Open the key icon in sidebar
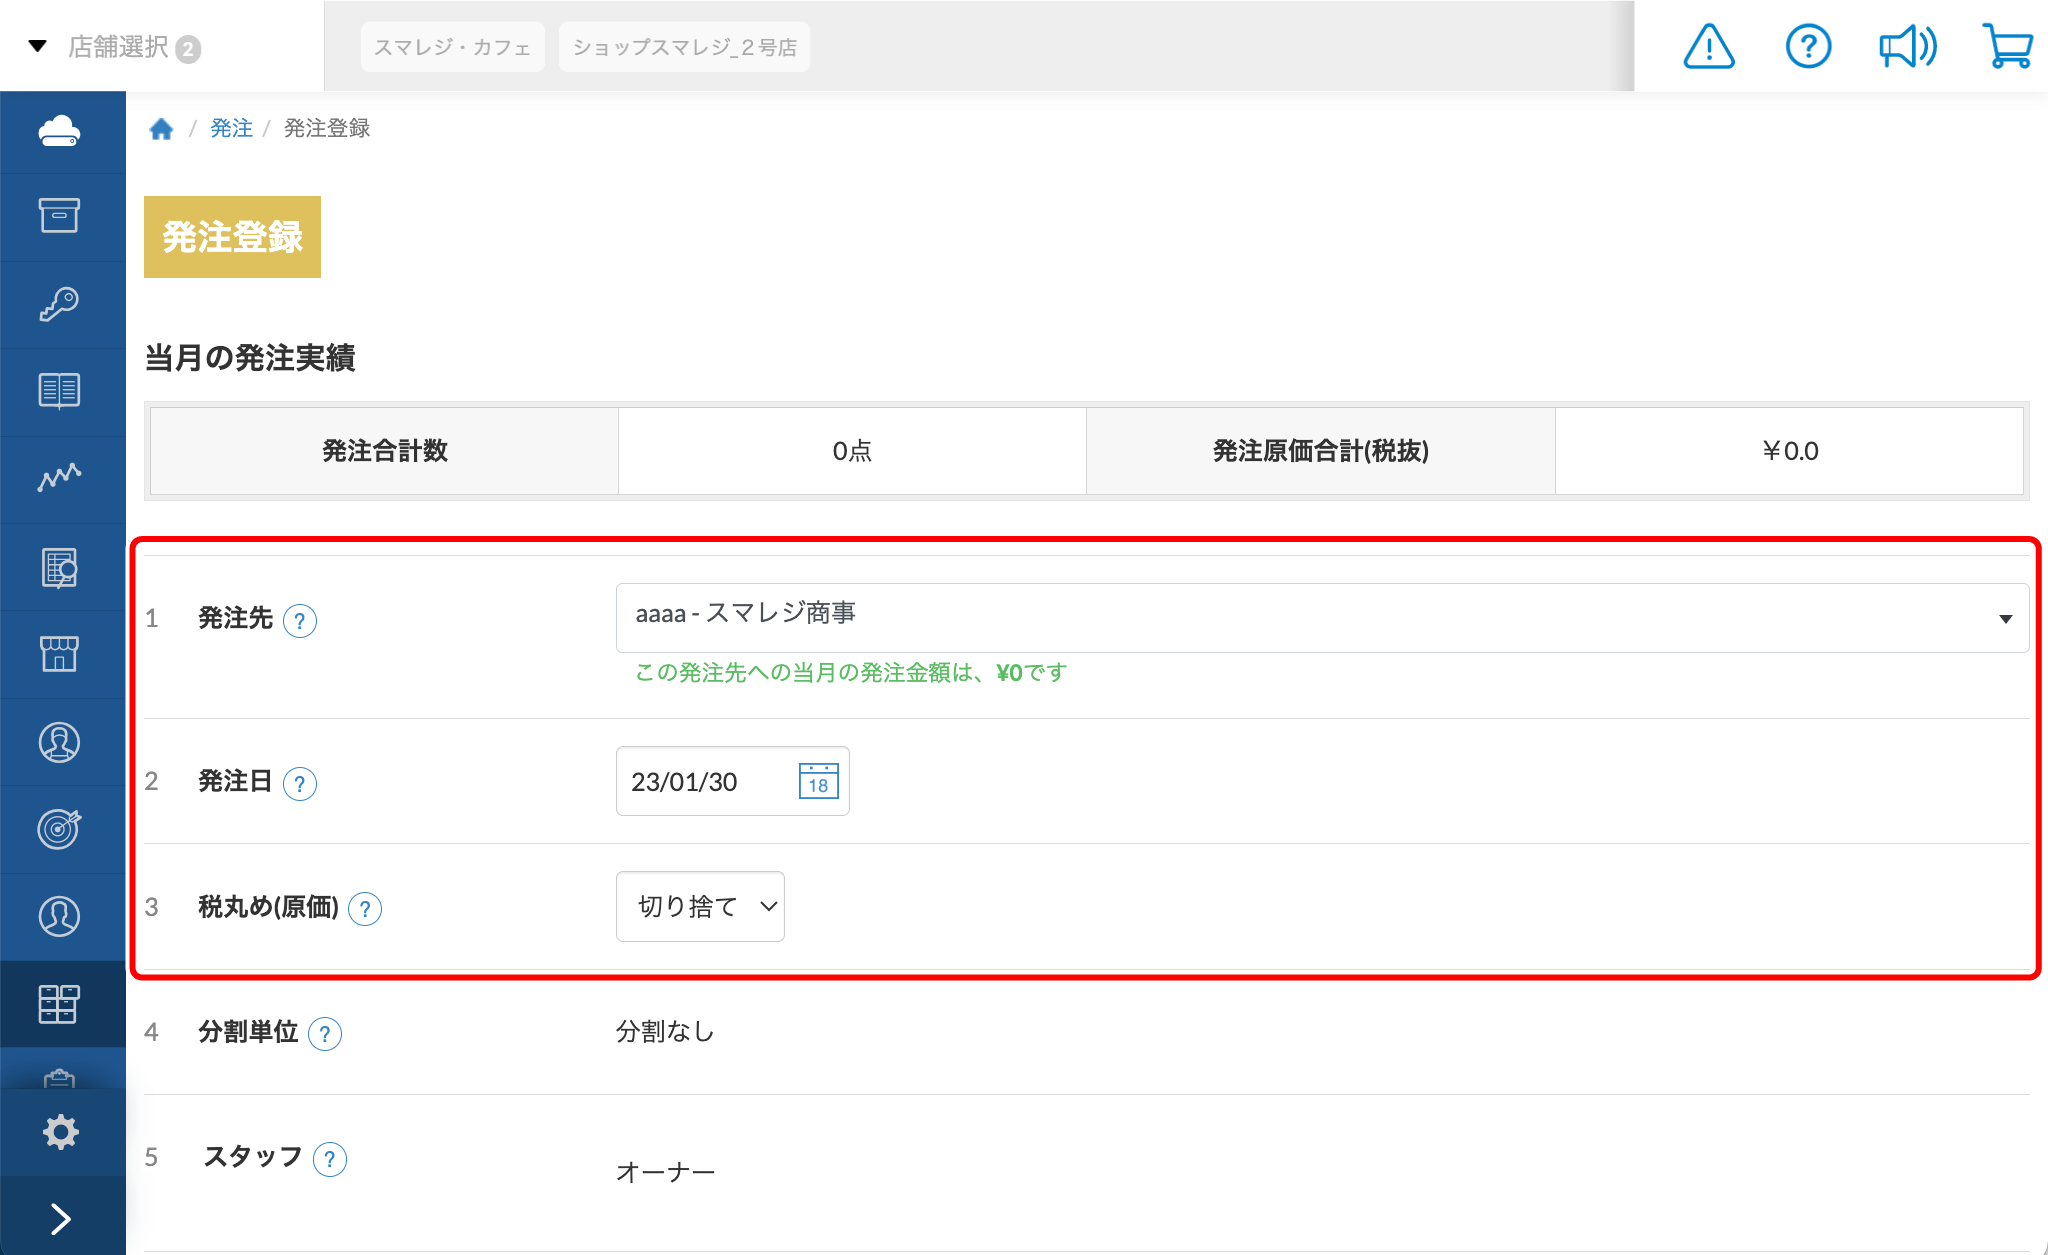 pos(60,304)
